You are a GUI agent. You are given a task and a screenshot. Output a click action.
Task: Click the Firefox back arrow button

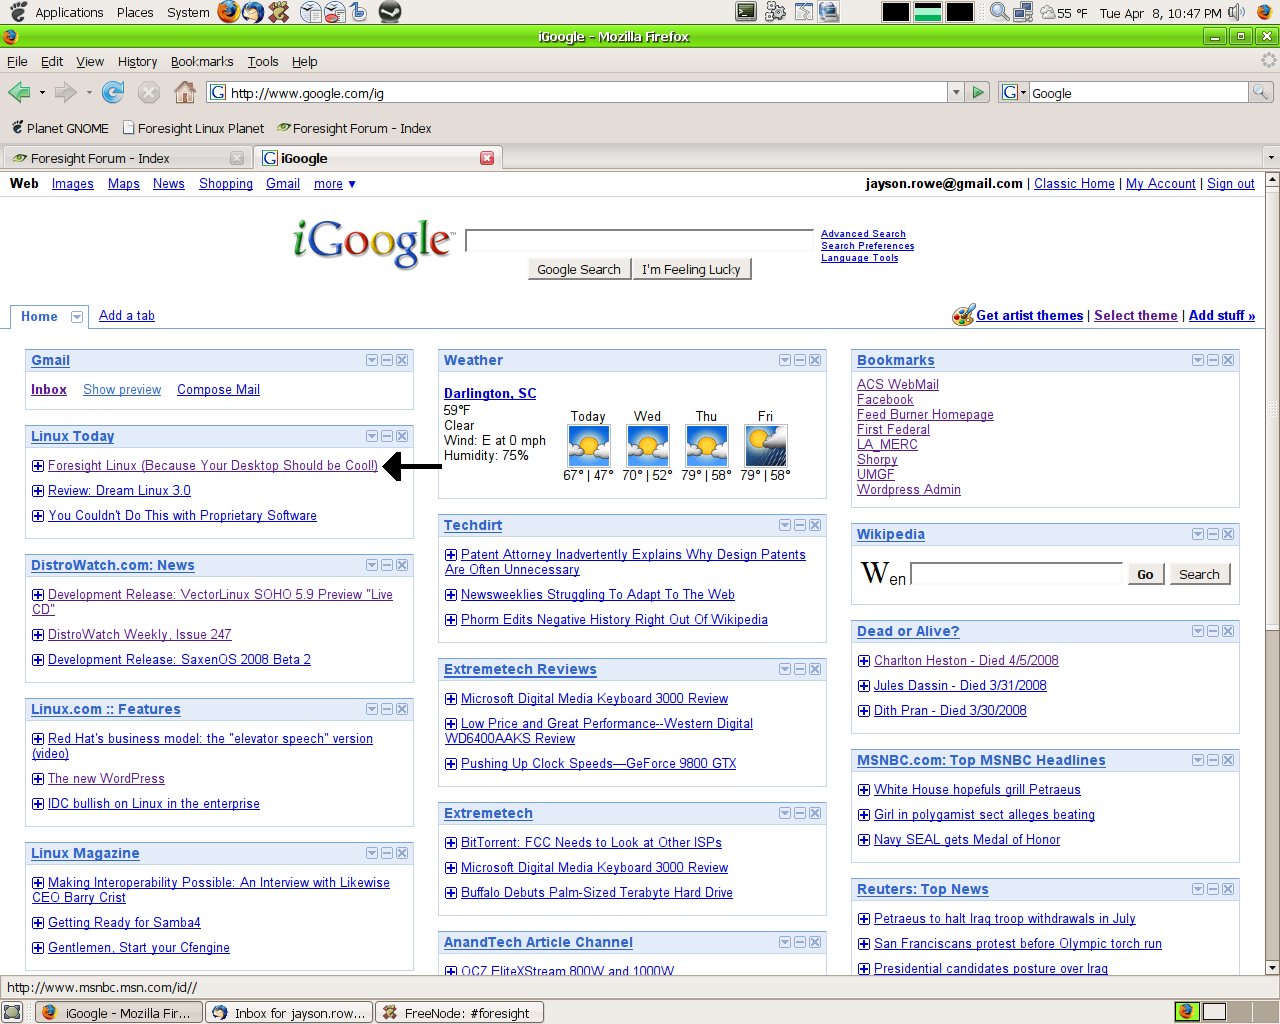pos(19,93)
